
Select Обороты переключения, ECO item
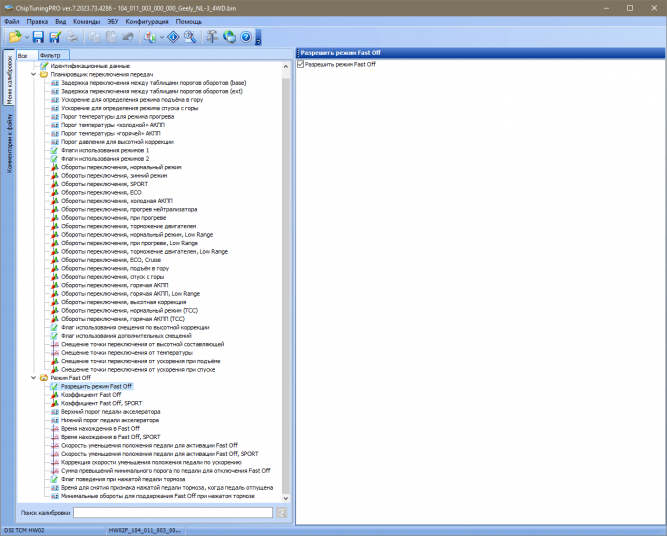tap(101, 193)
